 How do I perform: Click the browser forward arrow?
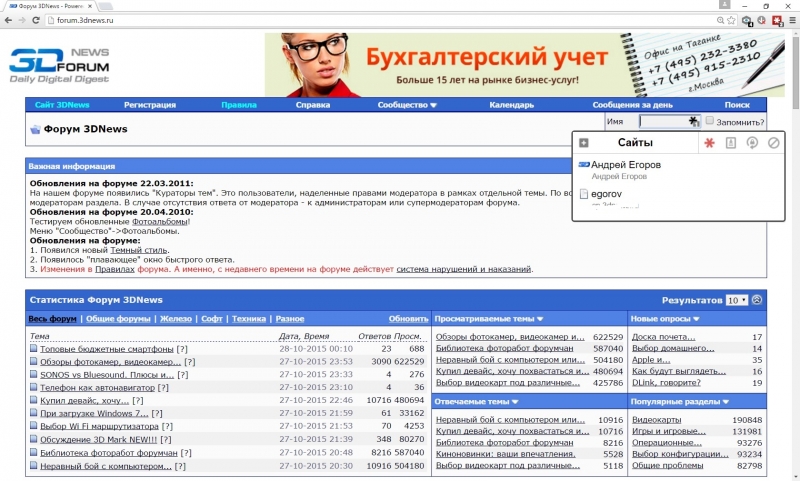tap(22, 20)
